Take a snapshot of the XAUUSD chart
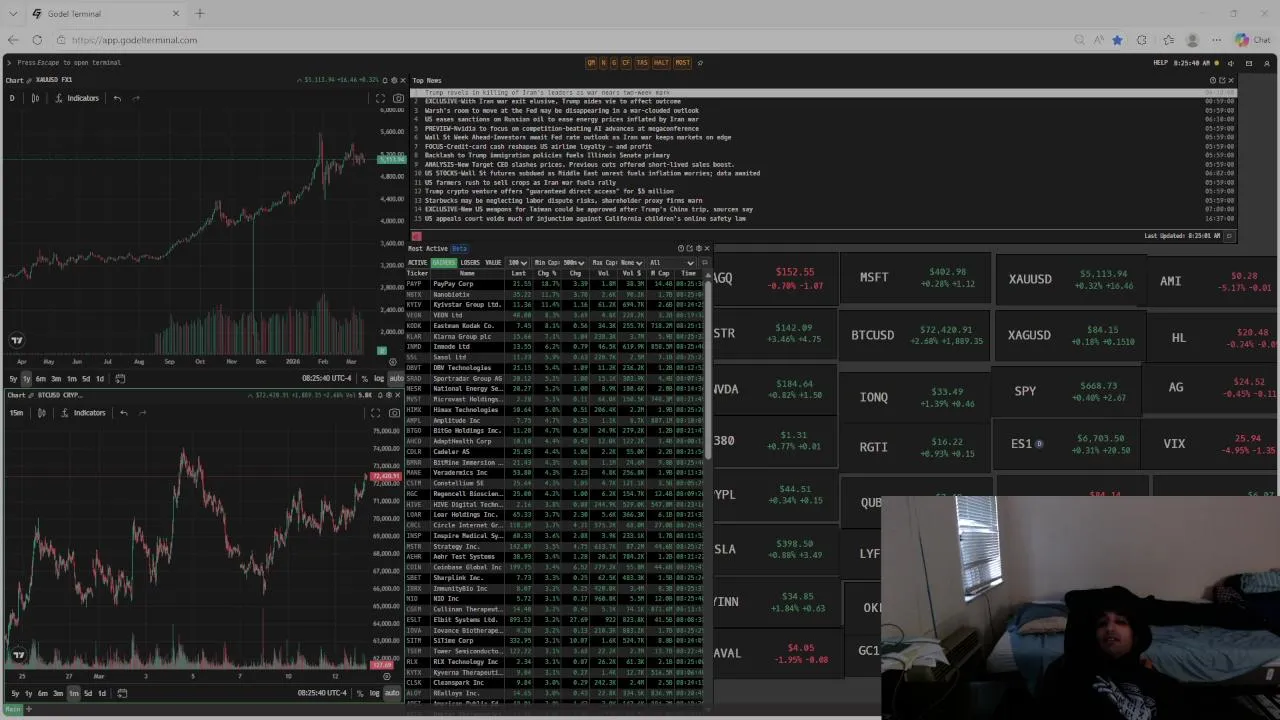The image size is (1280, 720). [398, 98]
